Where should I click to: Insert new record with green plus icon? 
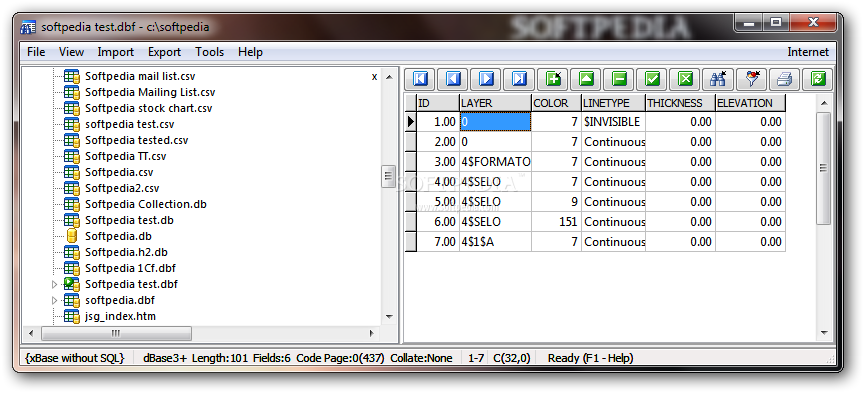[553, 79]
